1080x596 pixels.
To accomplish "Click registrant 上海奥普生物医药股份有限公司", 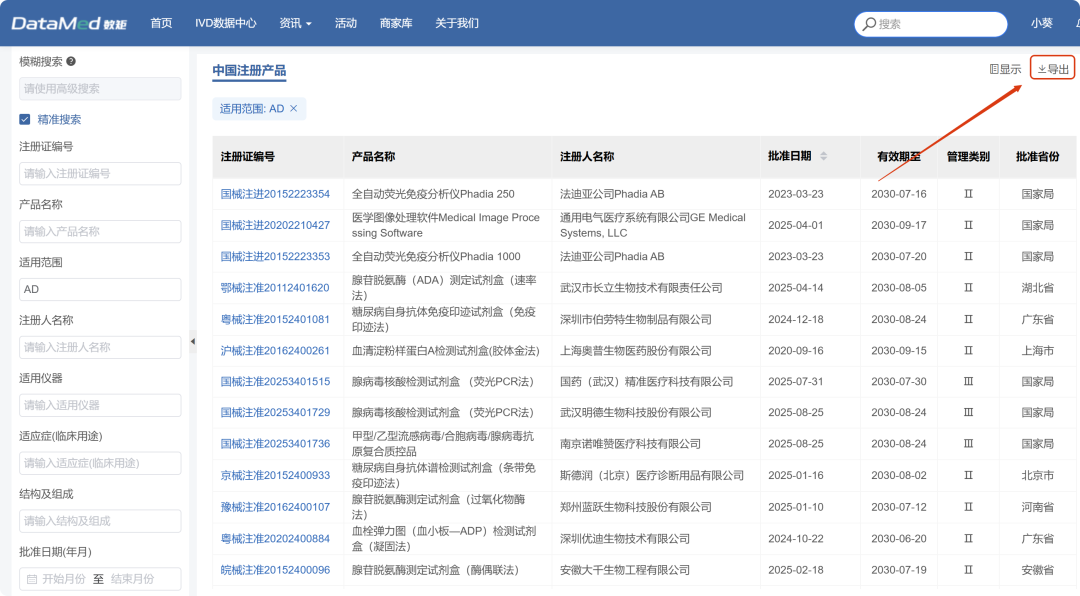I will coord(636,351).
